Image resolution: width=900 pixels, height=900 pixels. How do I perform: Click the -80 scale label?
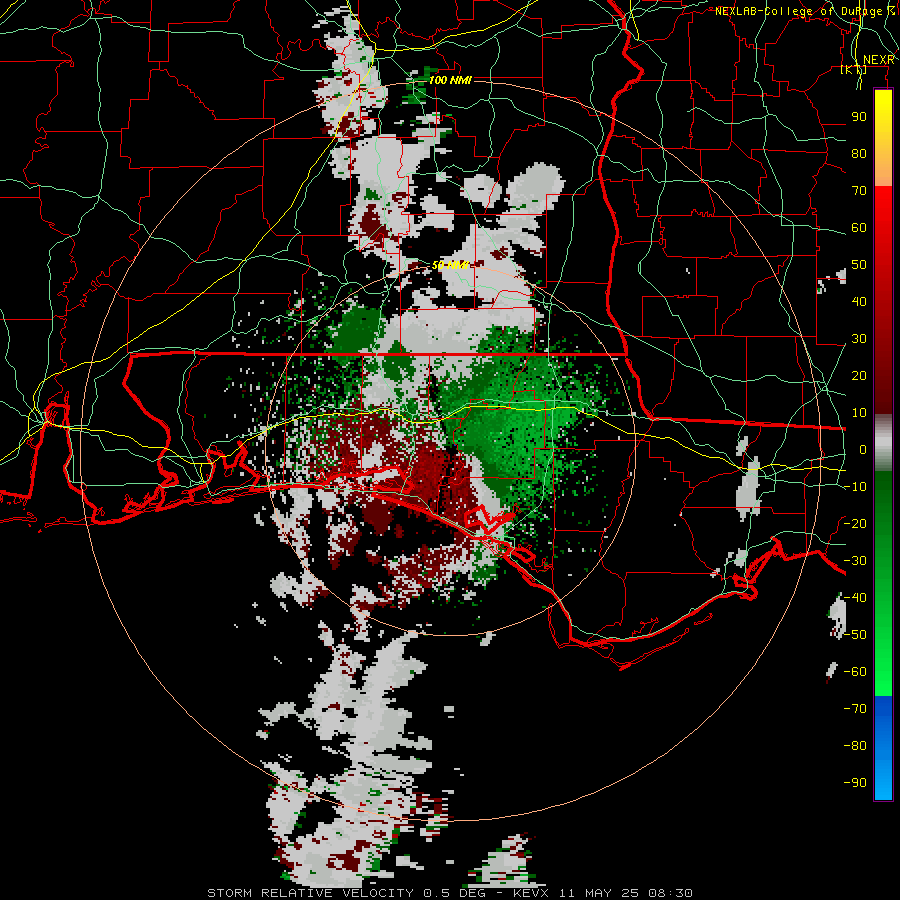855,746
